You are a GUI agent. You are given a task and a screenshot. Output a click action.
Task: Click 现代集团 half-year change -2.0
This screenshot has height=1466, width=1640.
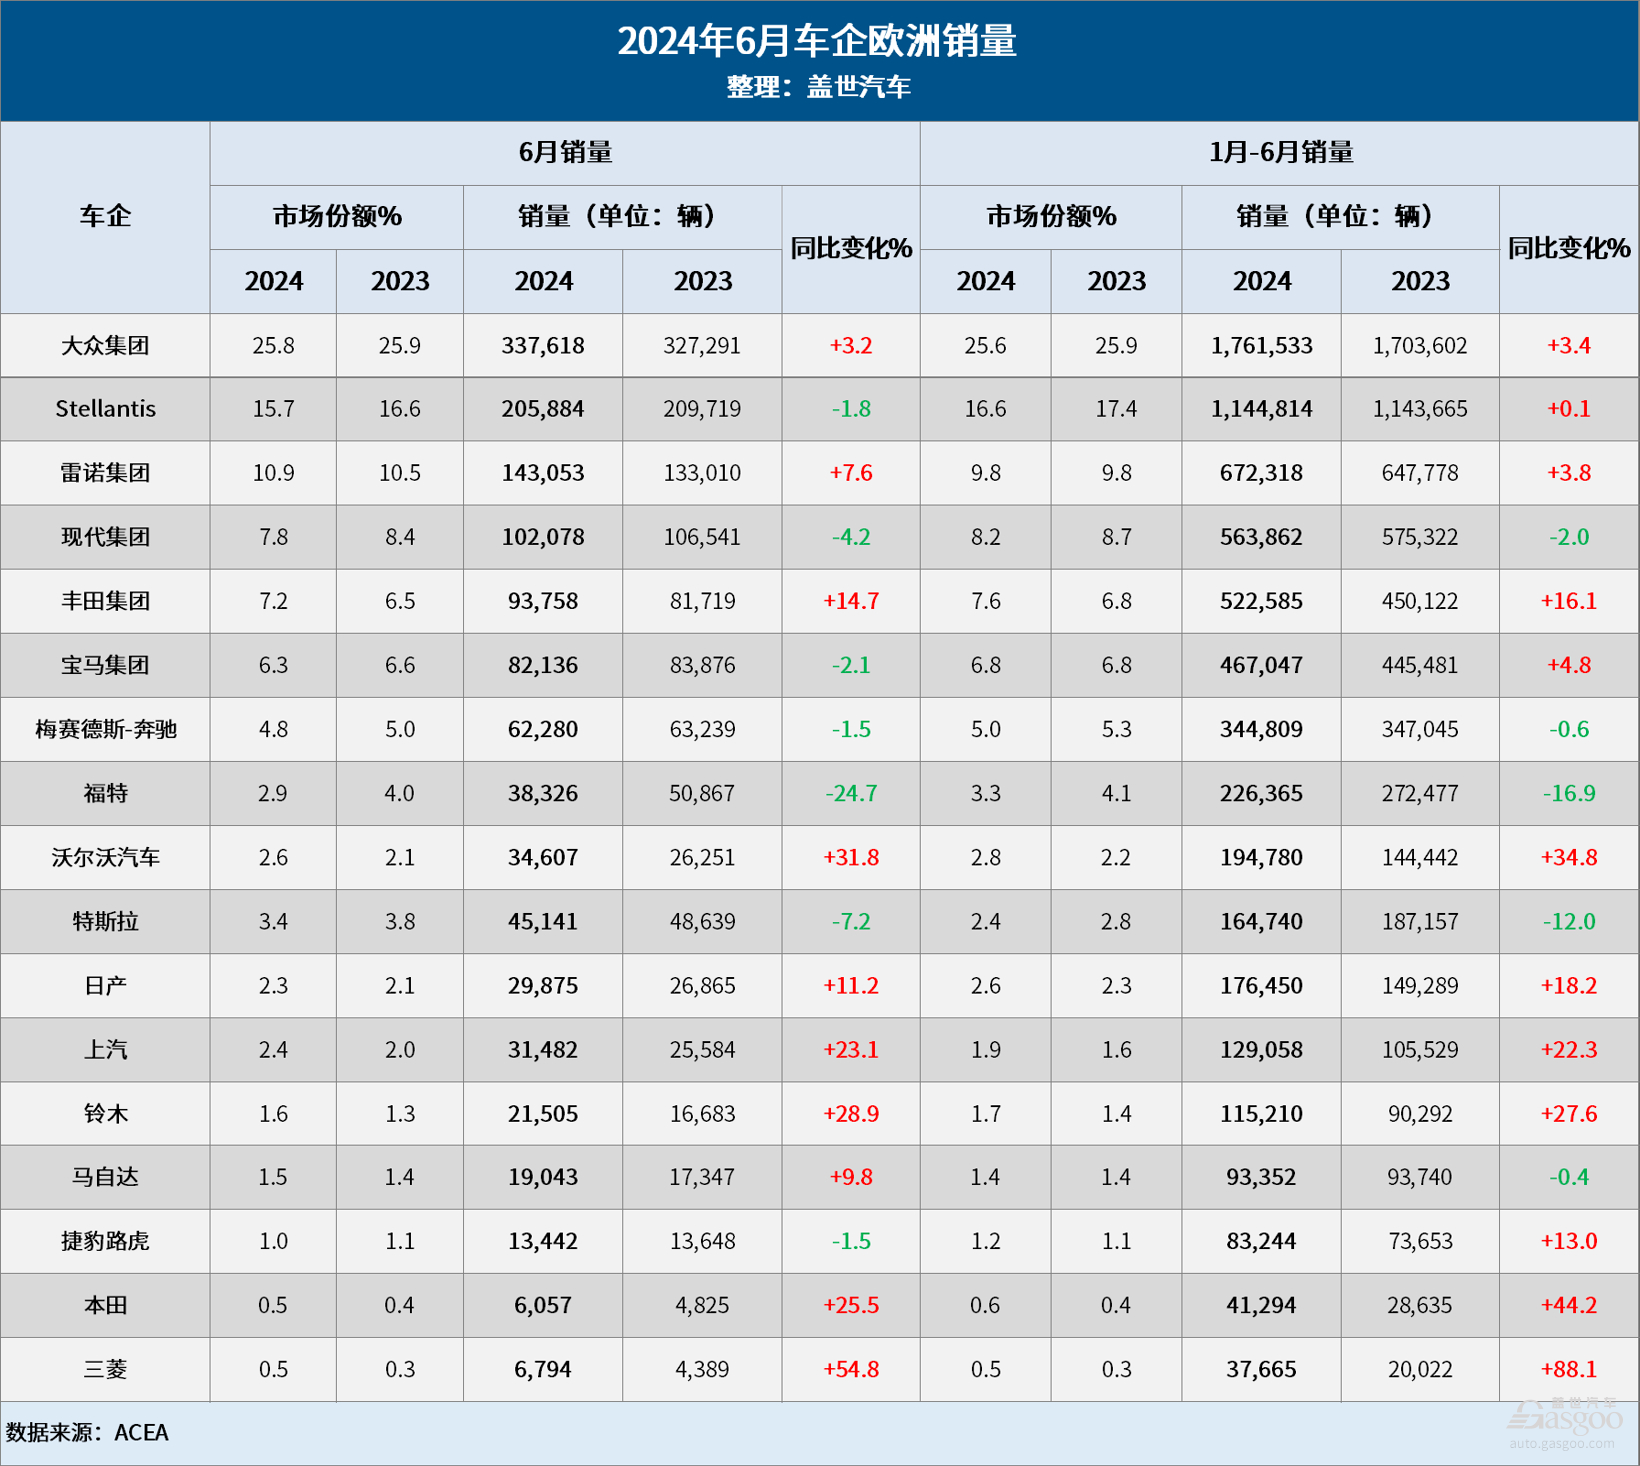pos(1569,537)
